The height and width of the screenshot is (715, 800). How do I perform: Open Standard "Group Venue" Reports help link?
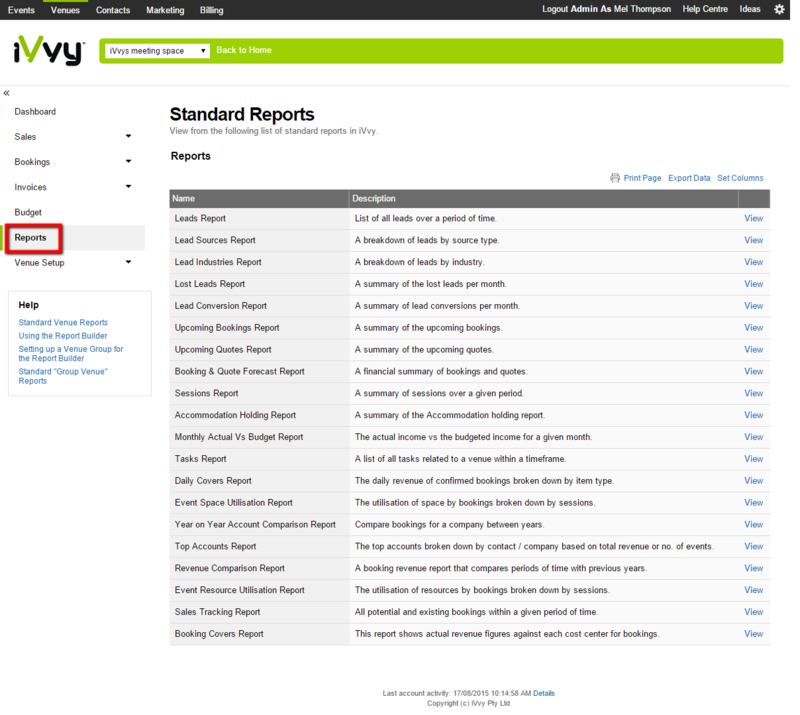tap(63, 376)
